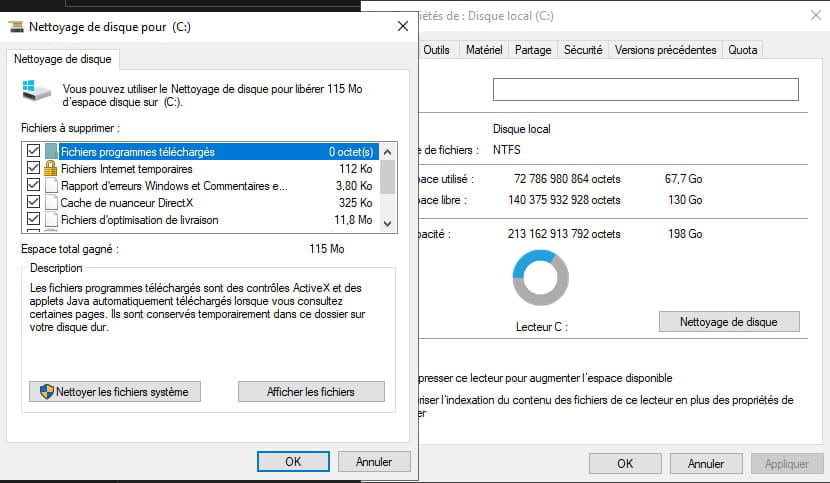
Task: Click the Espace total gagné 115 Mo value
Action: click(x=327, y=248)
